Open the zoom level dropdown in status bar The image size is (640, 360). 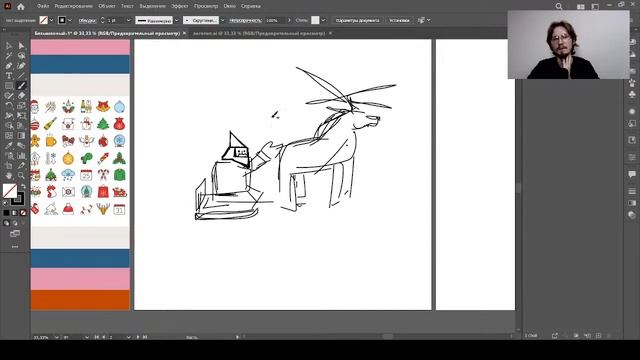click(56, 337)
